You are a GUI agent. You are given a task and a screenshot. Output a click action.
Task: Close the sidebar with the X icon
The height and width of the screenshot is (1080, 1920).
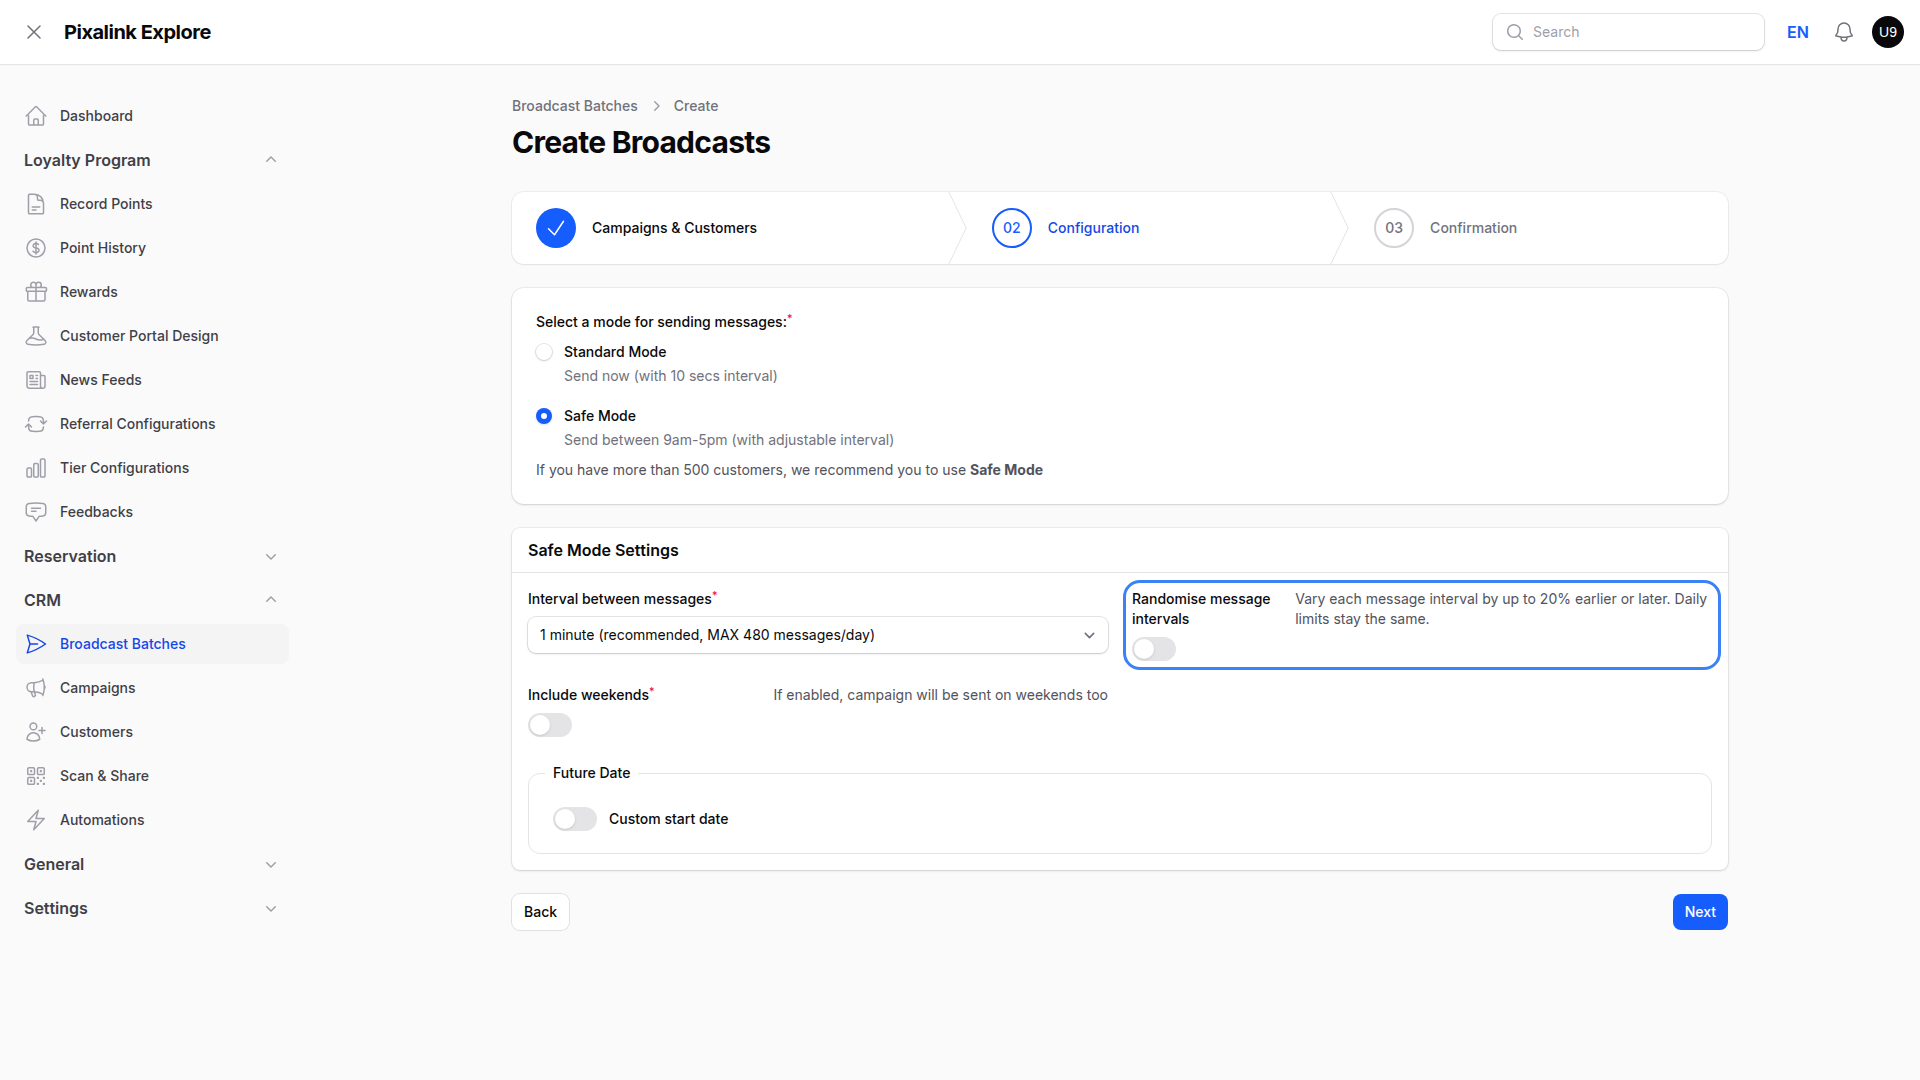tap(34, 32)
